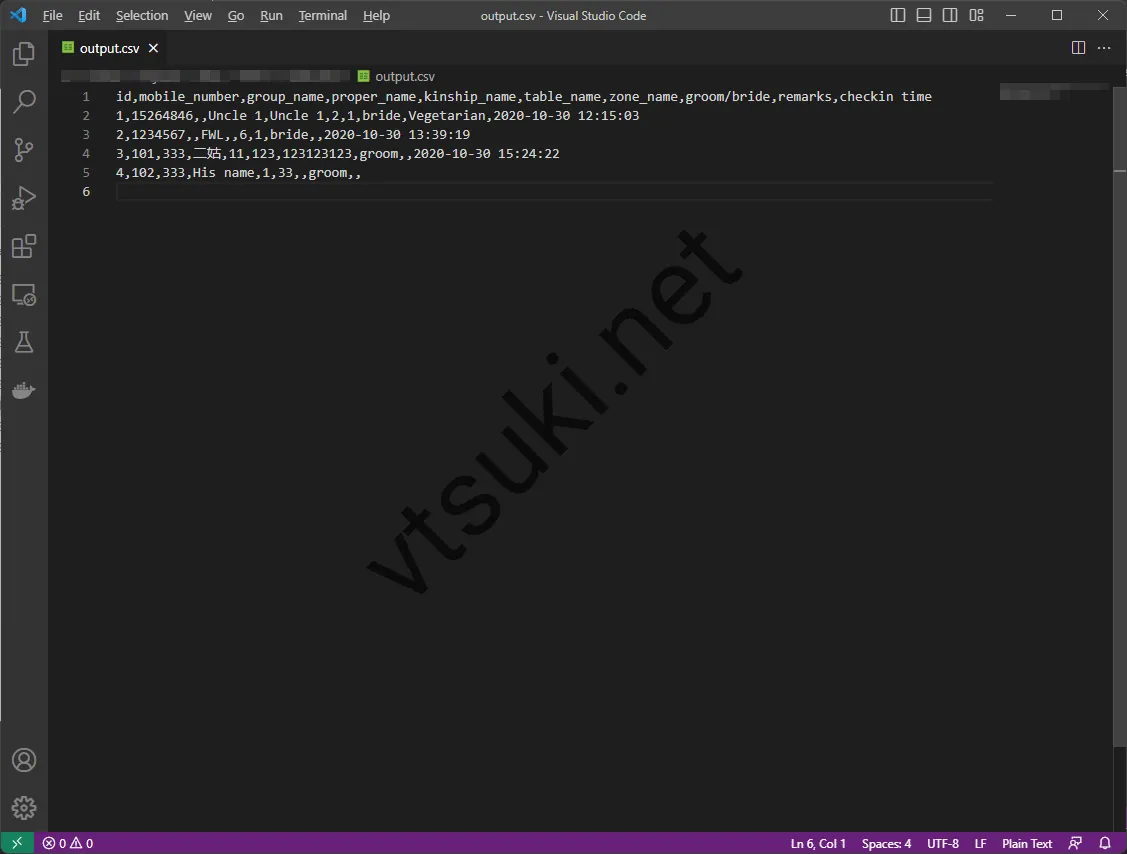The width and height of the screenshot is (1127, 854).
Task: Open the Accounts icon
Action: (24, 760)
